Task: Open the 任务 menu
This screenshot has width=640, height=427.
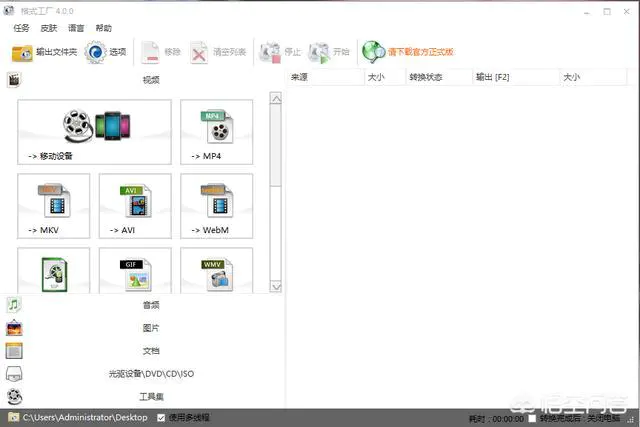Action: (21, 28)
